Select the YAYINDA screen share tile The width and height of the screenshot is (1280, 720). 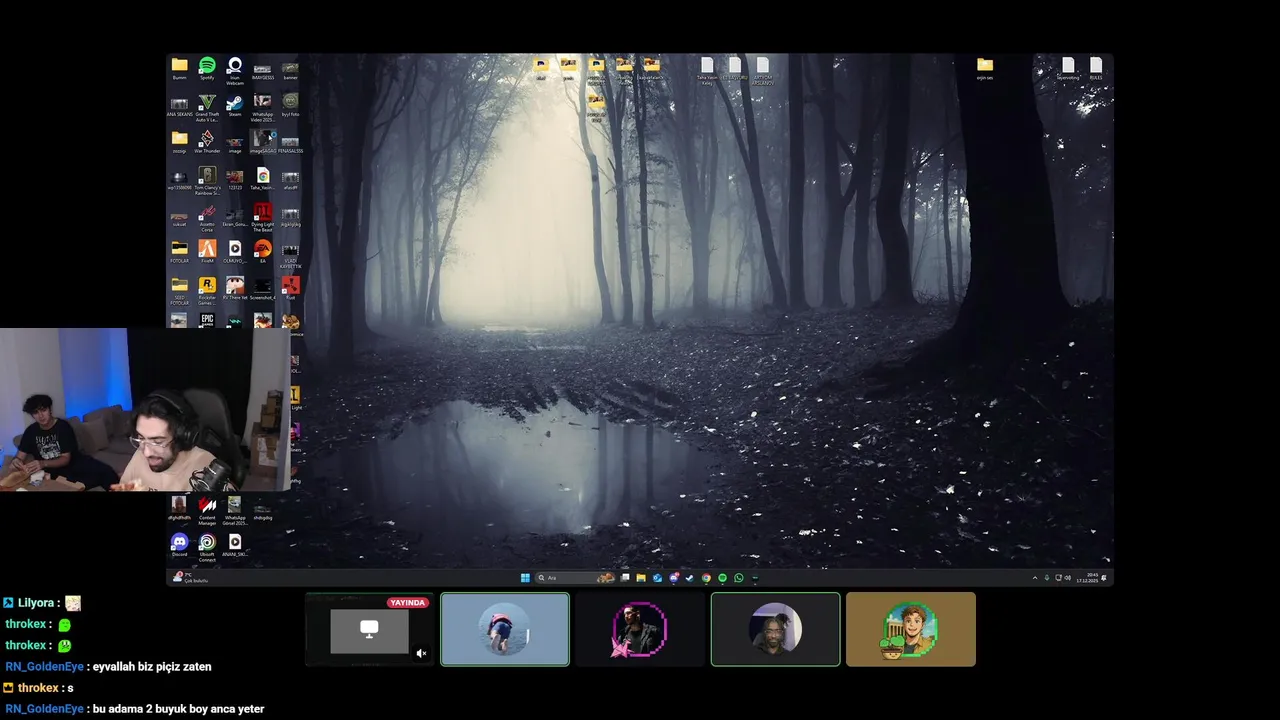(x=369, y=630)
